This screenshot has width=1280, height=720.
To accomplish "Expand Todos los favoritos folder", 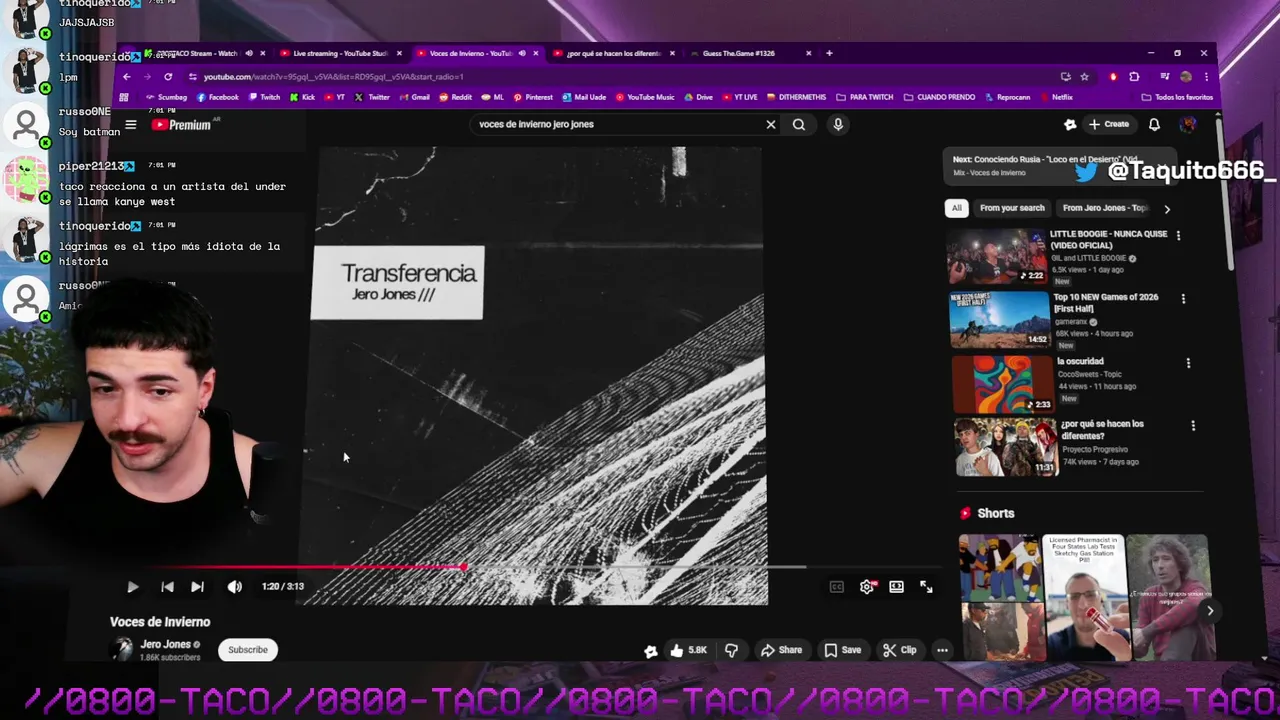I will tap(1177, 97).
